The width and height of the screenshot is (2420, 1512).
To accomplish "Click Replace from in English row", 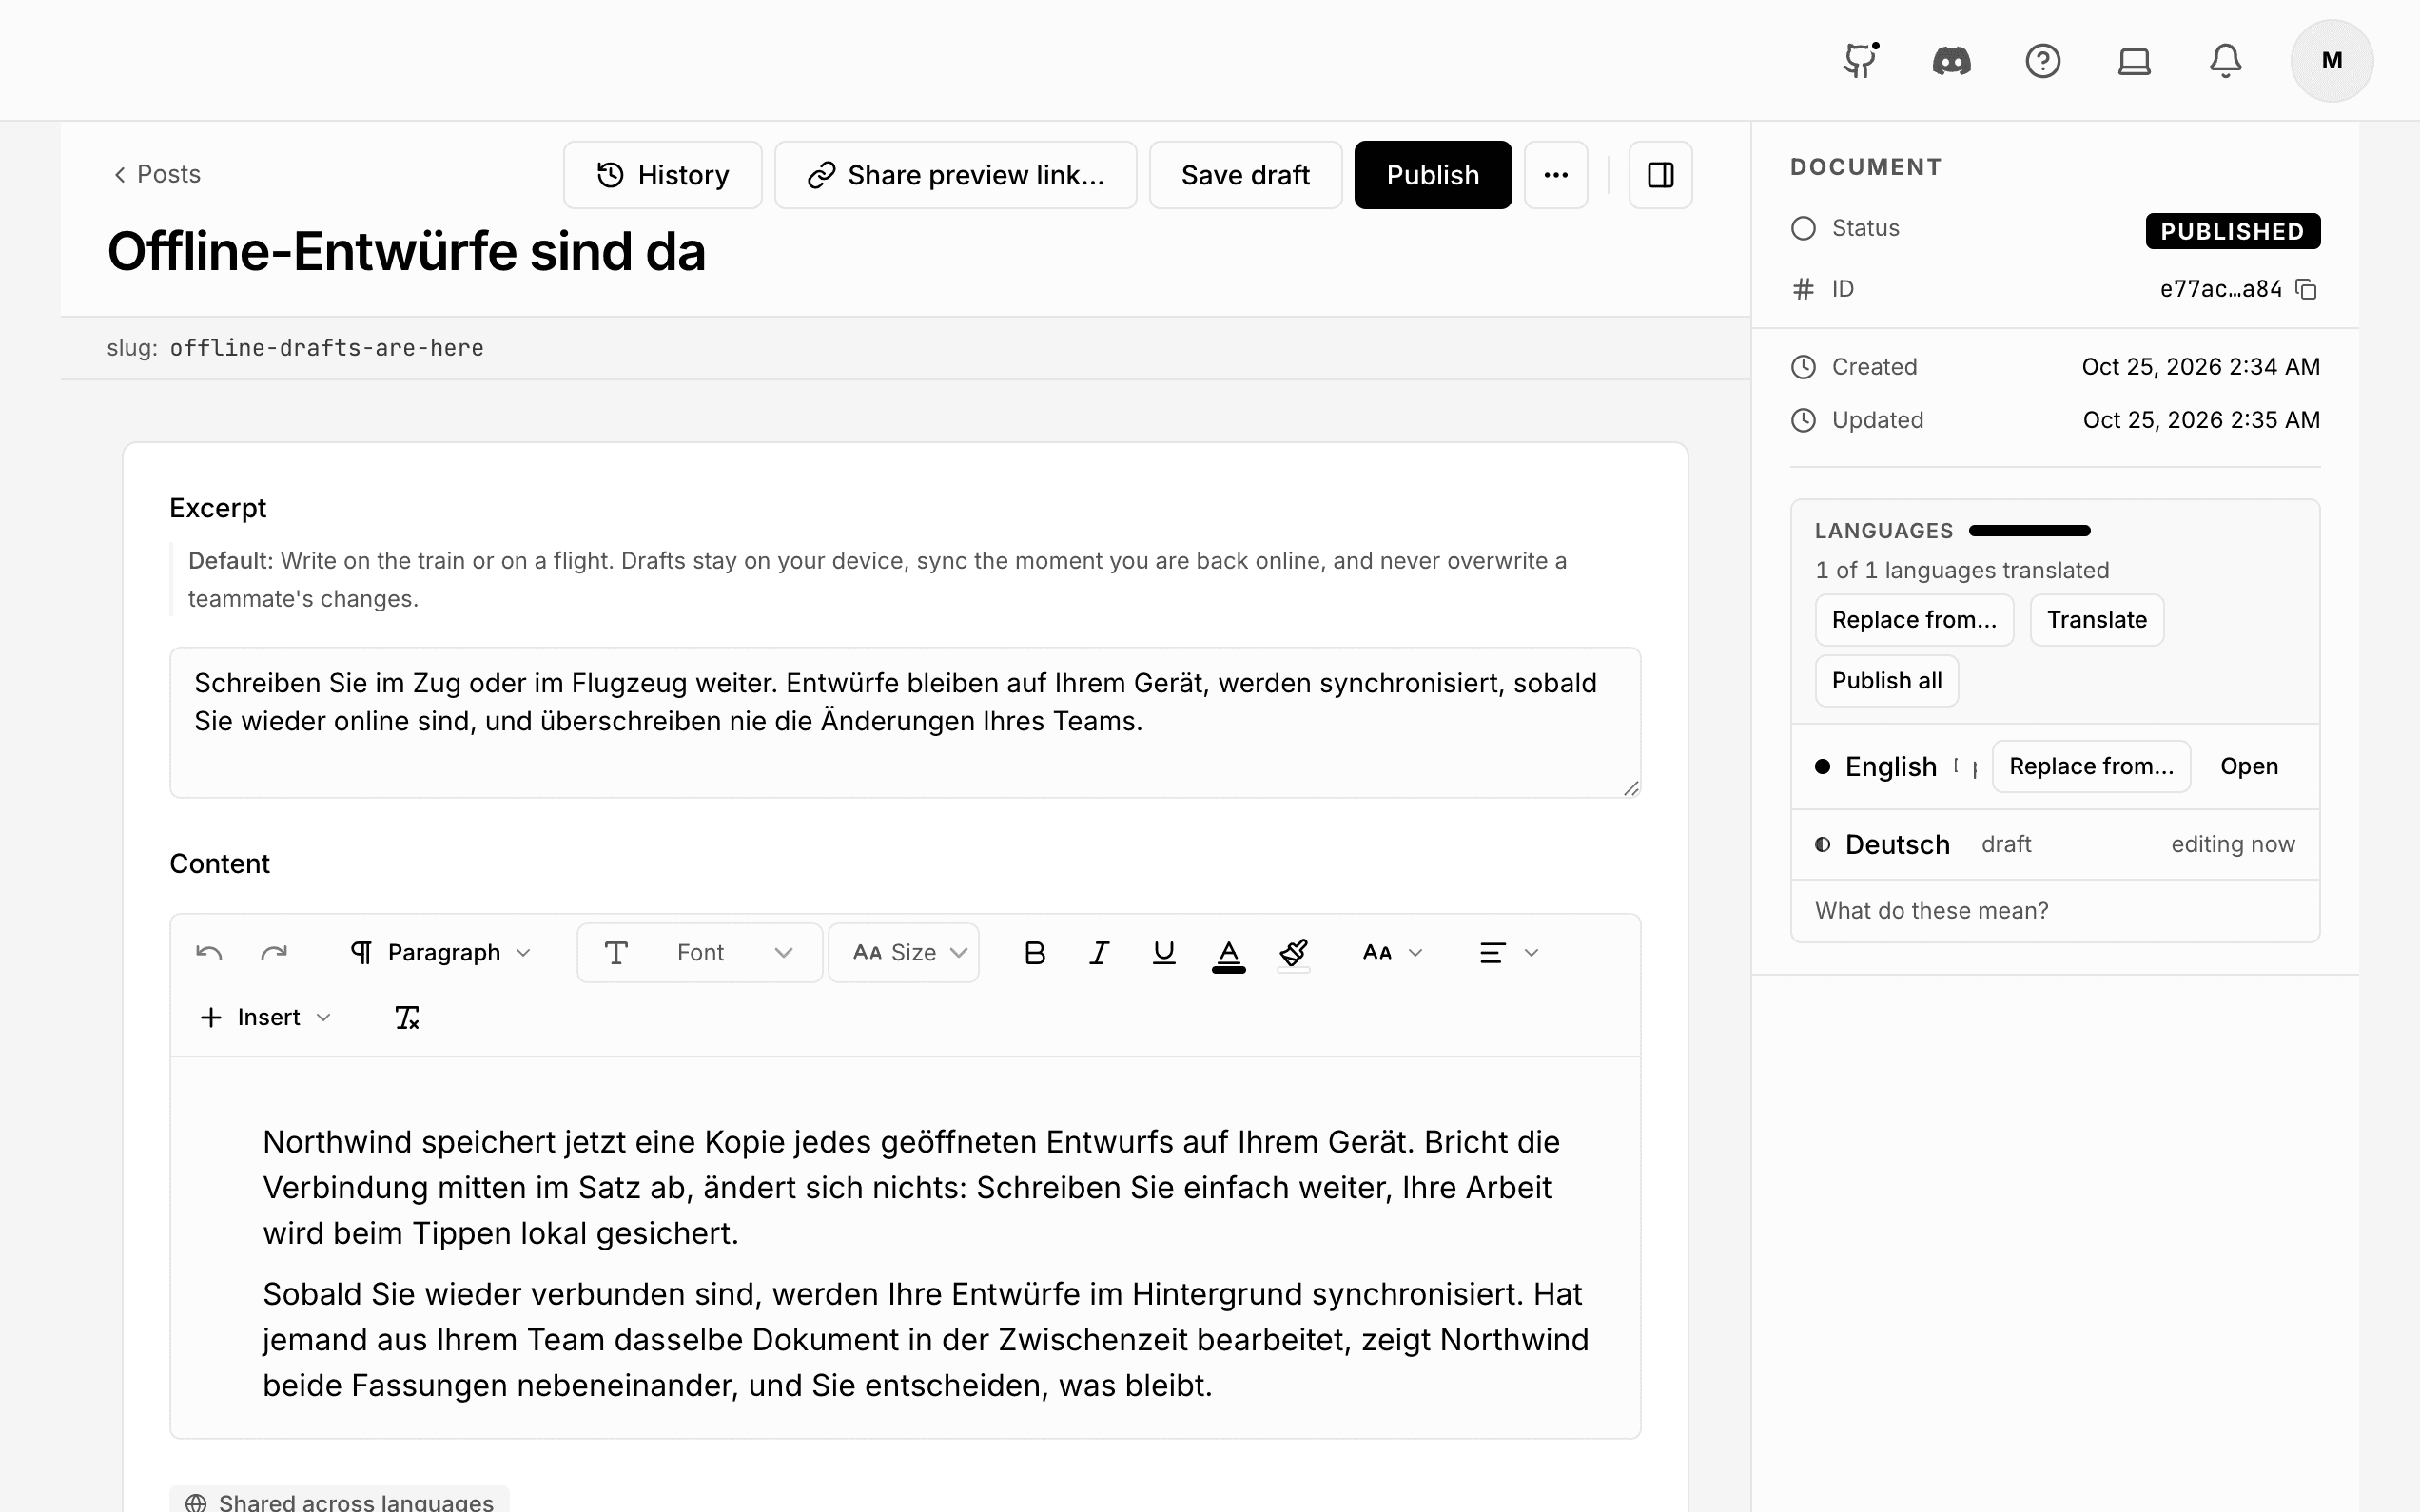I will pos(2091,766).
